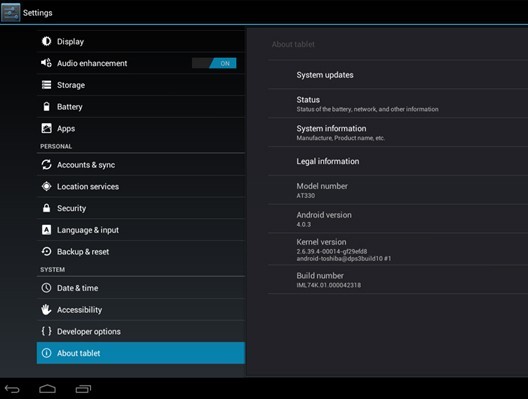Open Backup & reset settings
This screenshot has width=528, height=399.
[x=141, y=252]
